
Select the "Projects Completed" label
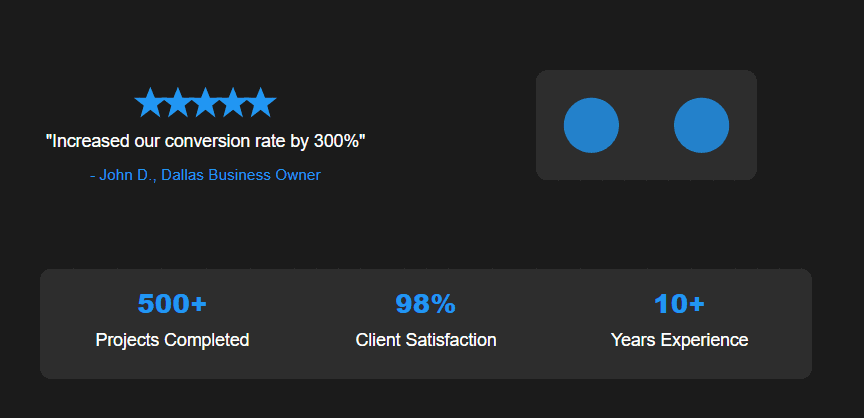tap(172, 340)
